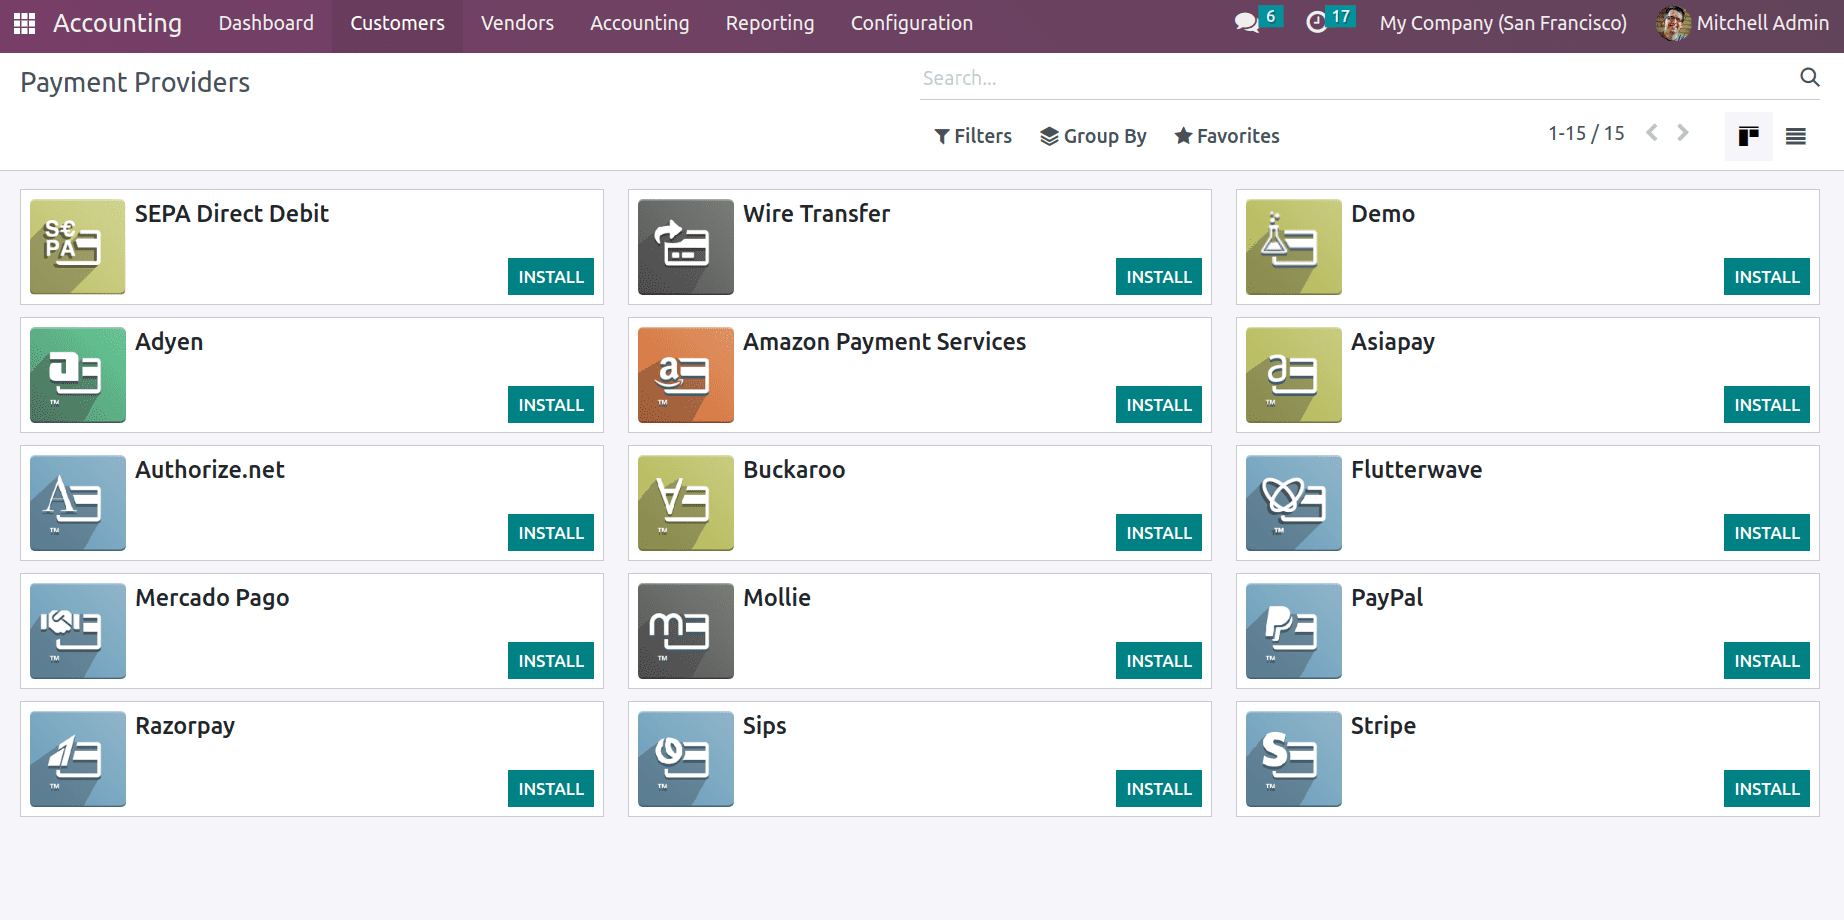Open the Dashboard menu
Viewport: 1844px width, 920px height.
[x=266, y=23]
